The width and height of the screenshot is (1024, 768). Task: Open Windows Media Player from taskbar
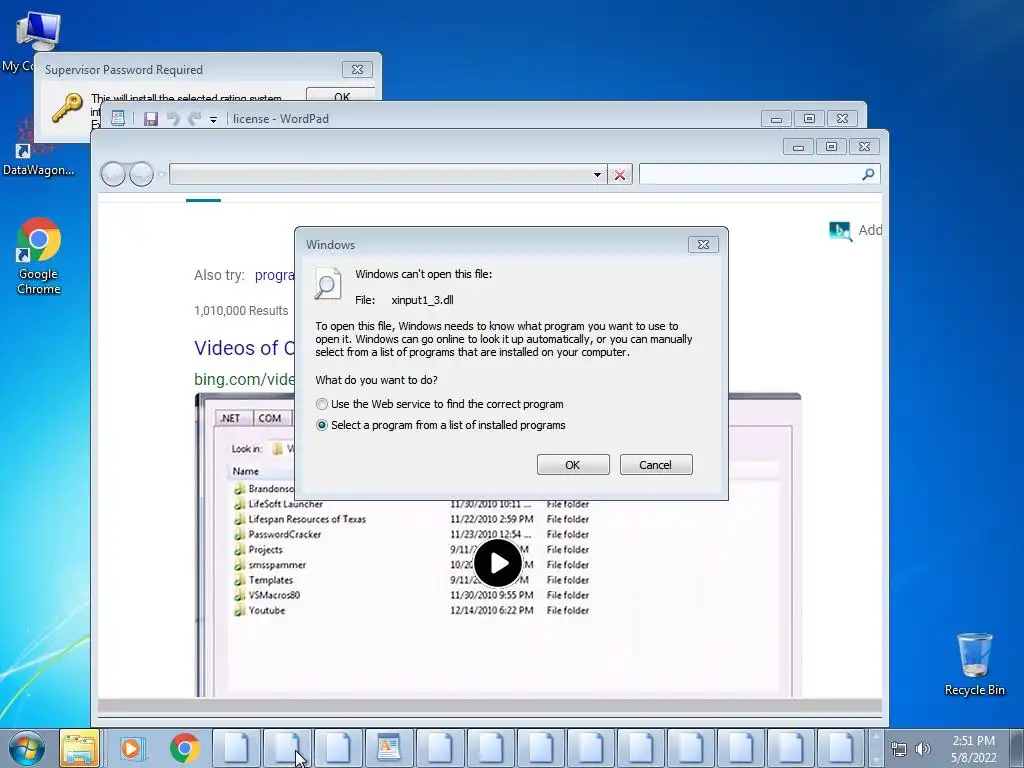131,748
